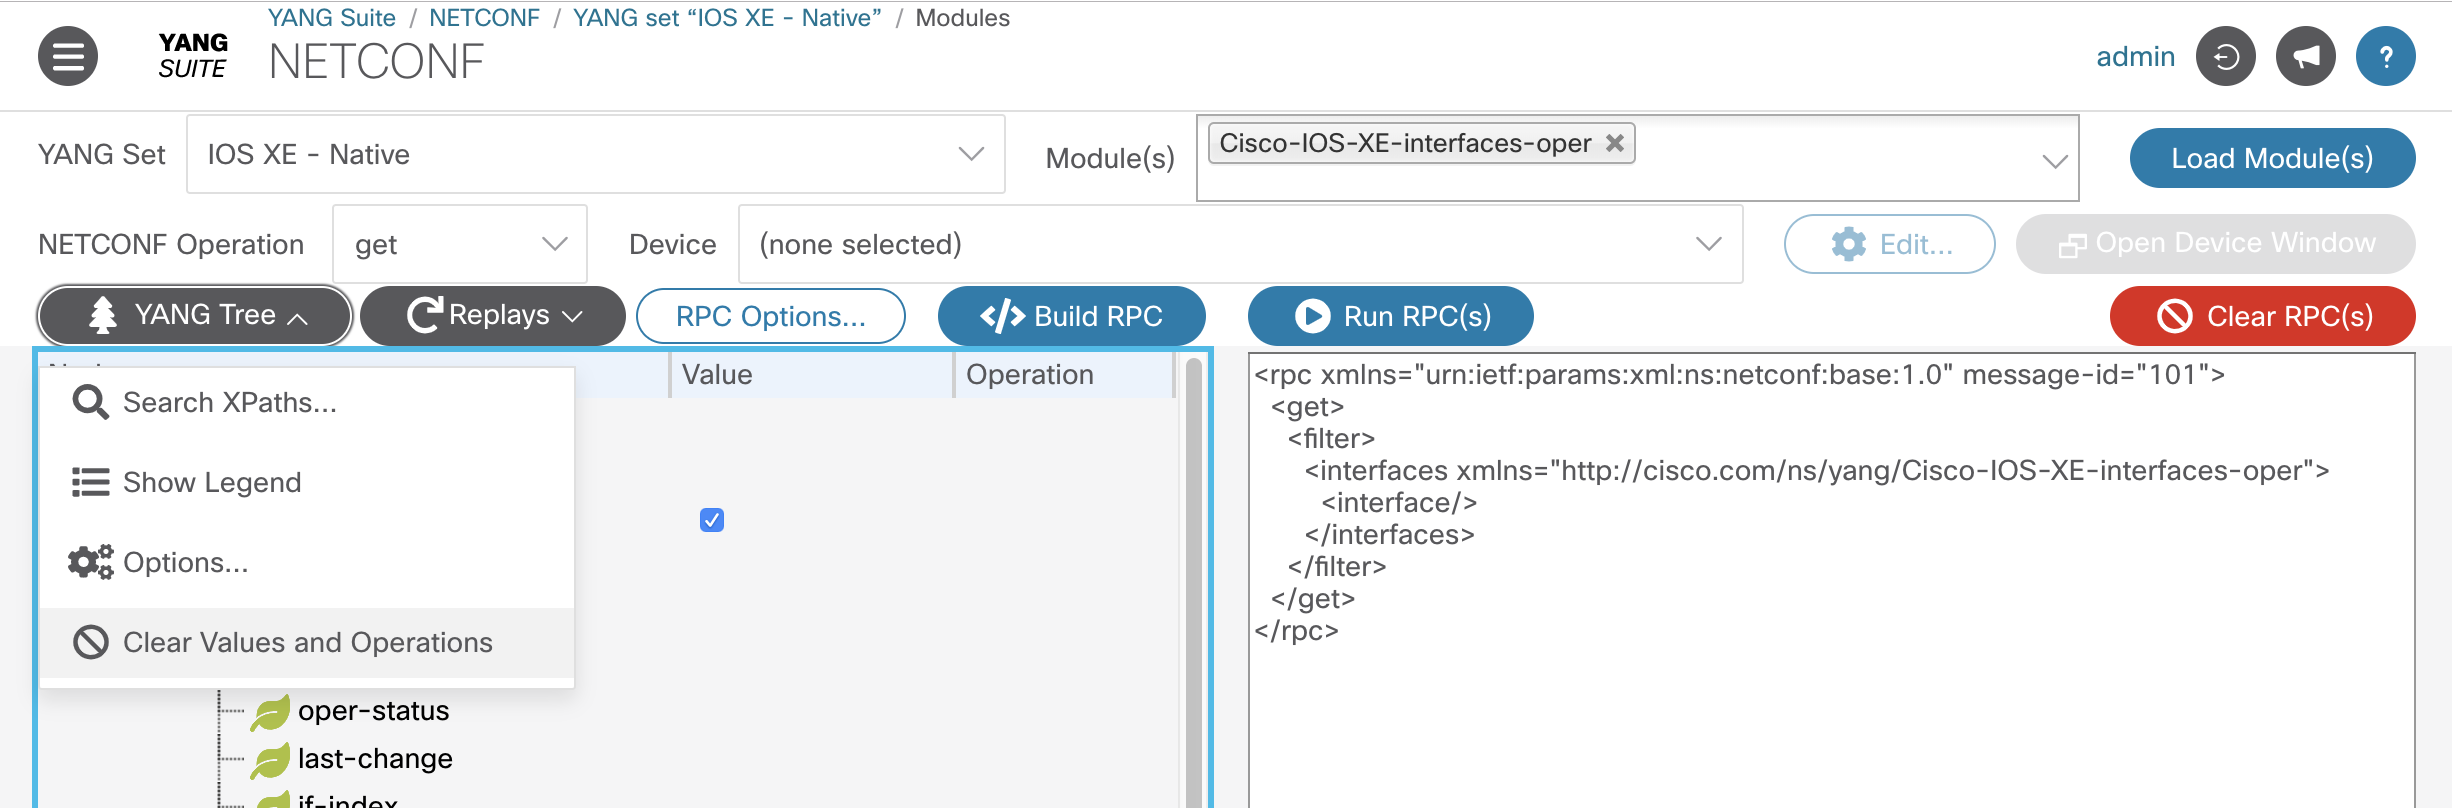Click the ban icon beside Clear Values
The image size is (2452, 808).
click(91, 642)
